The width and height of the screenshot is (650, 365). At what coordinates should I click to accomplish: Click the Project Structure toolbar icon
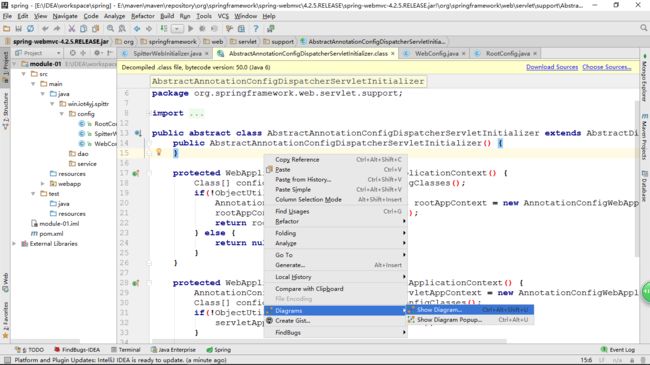point(241,29)
